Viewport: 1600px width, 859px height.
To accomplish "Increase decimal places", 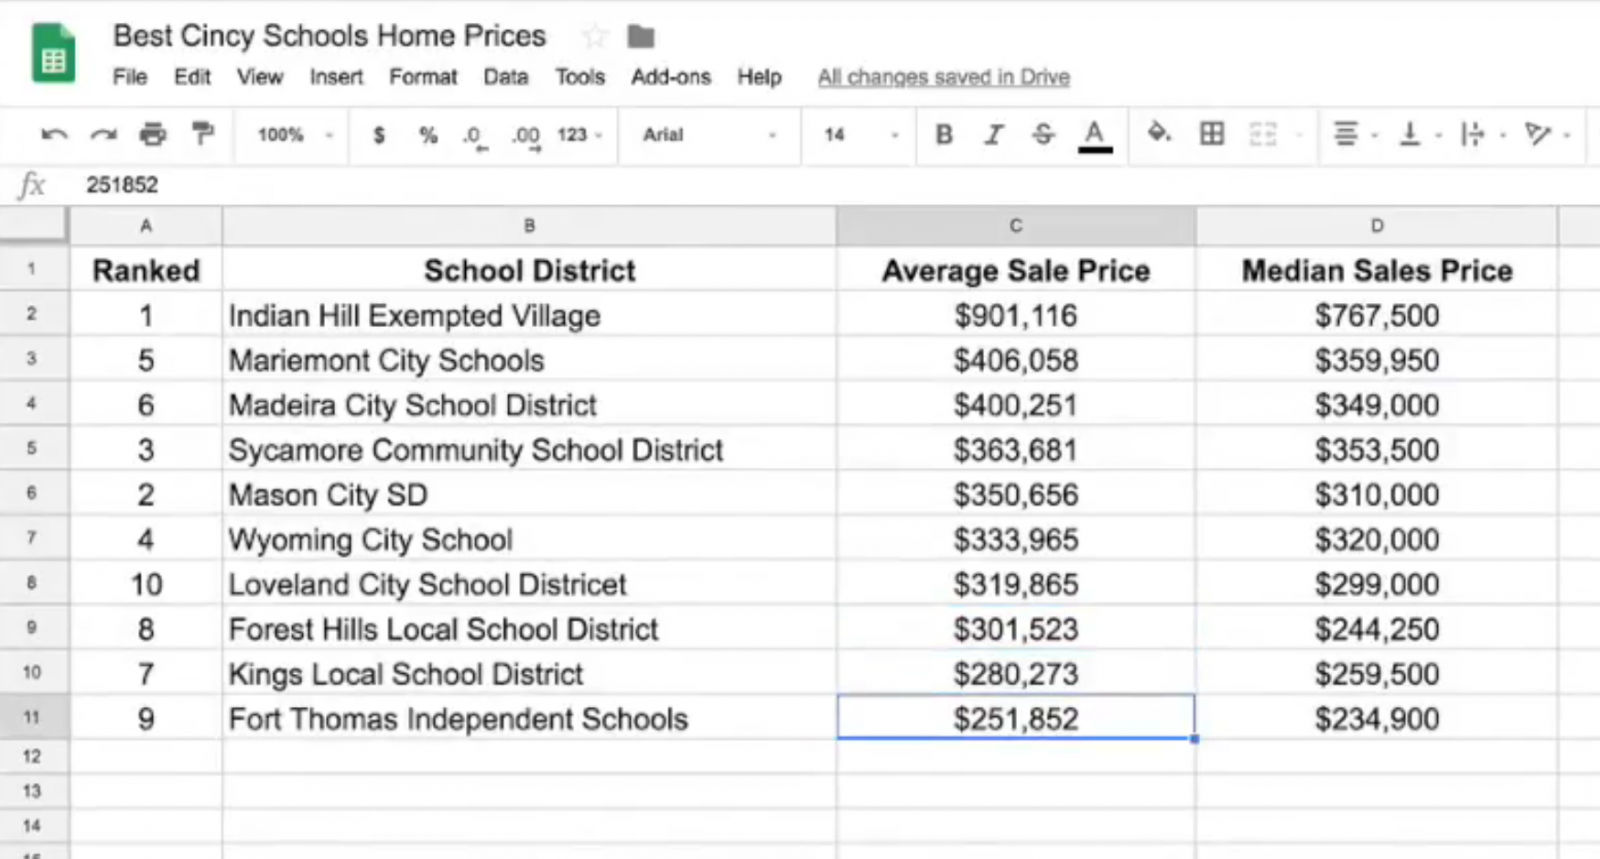I will (526, 136).
